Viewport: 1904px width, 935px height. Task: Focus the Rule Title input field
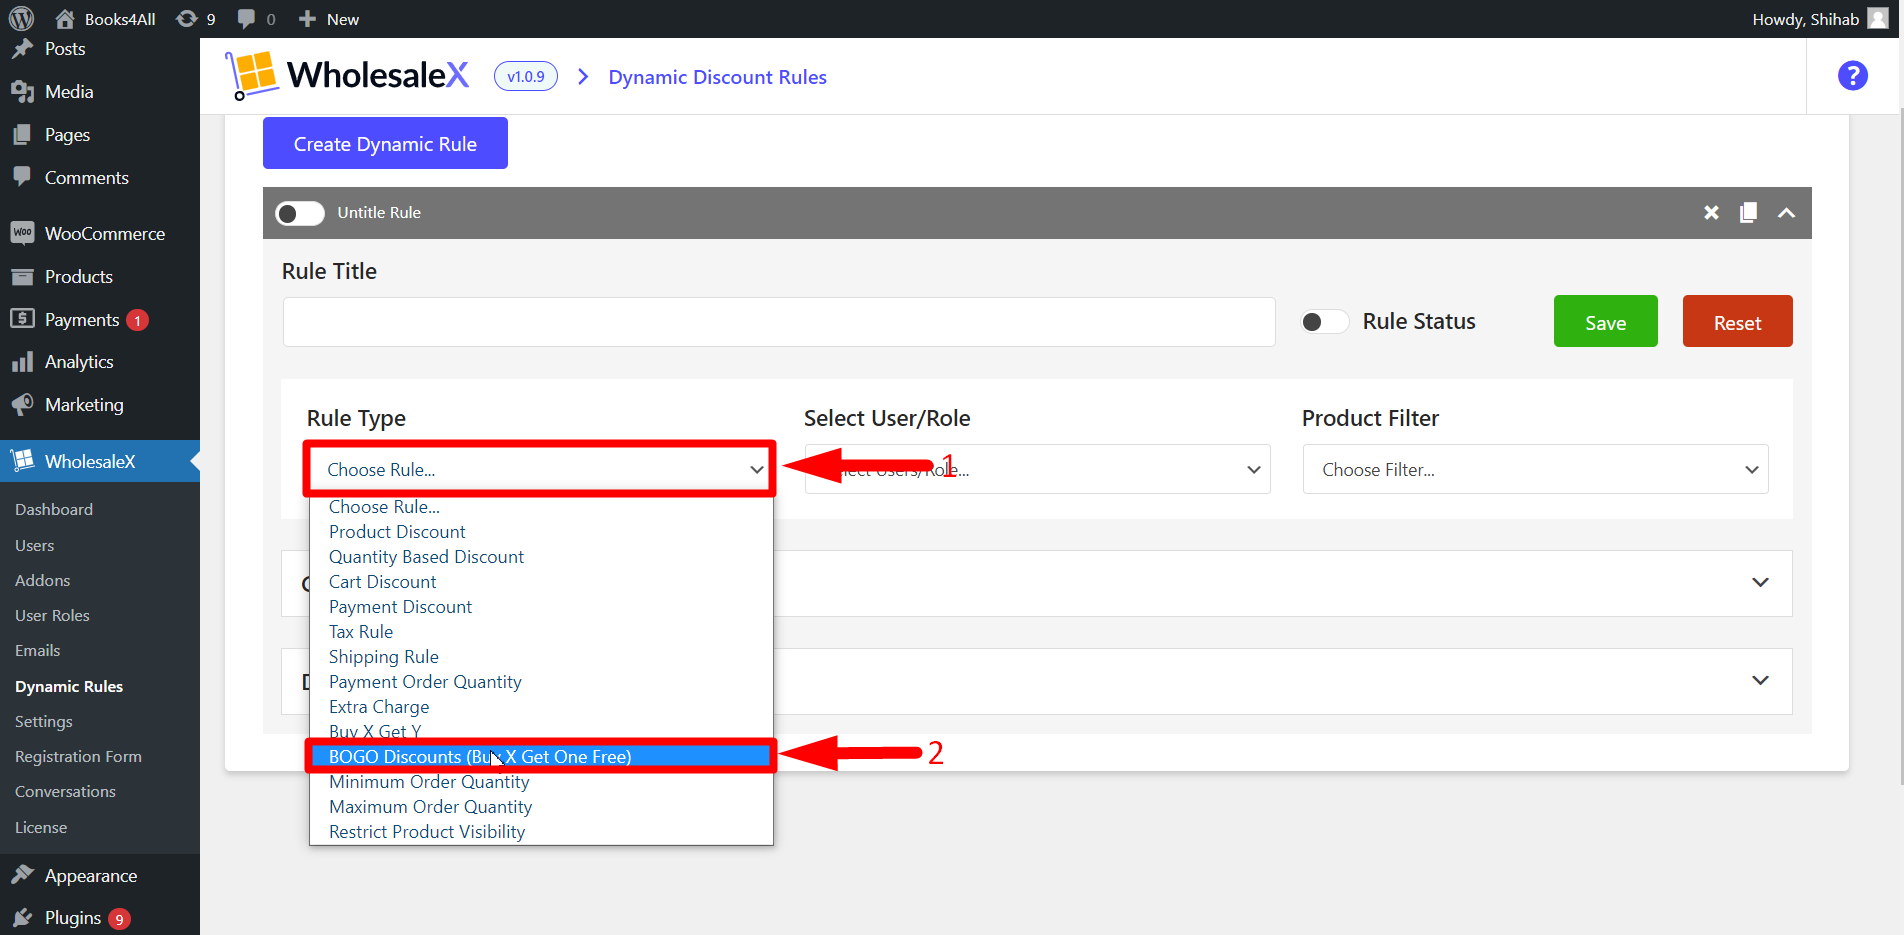[779, 322]
